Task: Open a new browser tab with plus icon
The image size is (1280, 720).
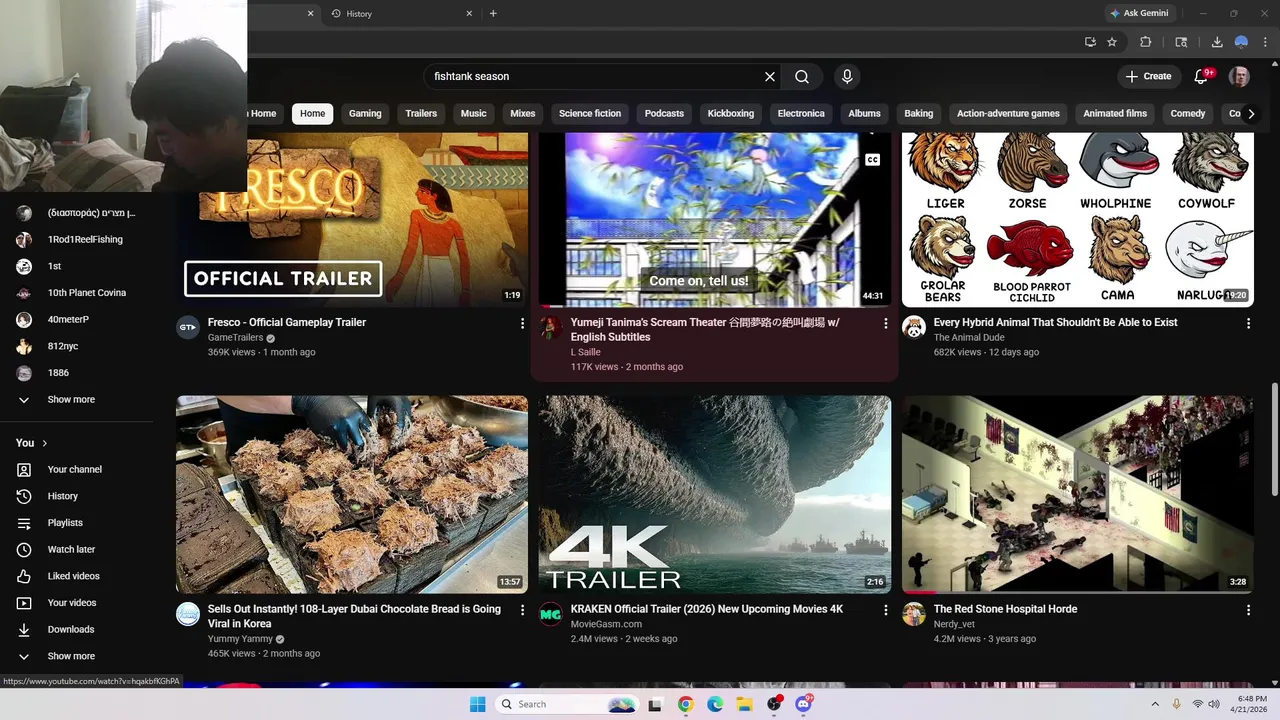Action: (x=493, y=13)
